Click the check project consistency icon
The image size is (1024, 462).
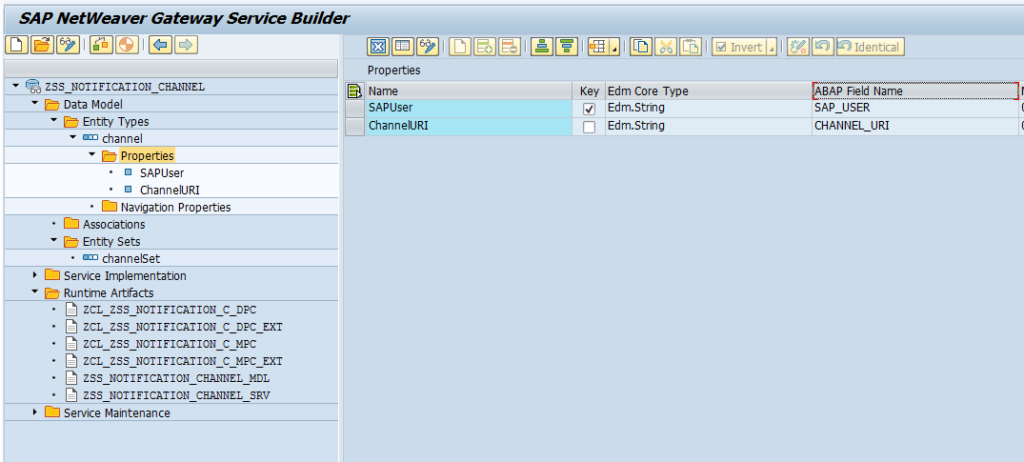pos(101,45)
